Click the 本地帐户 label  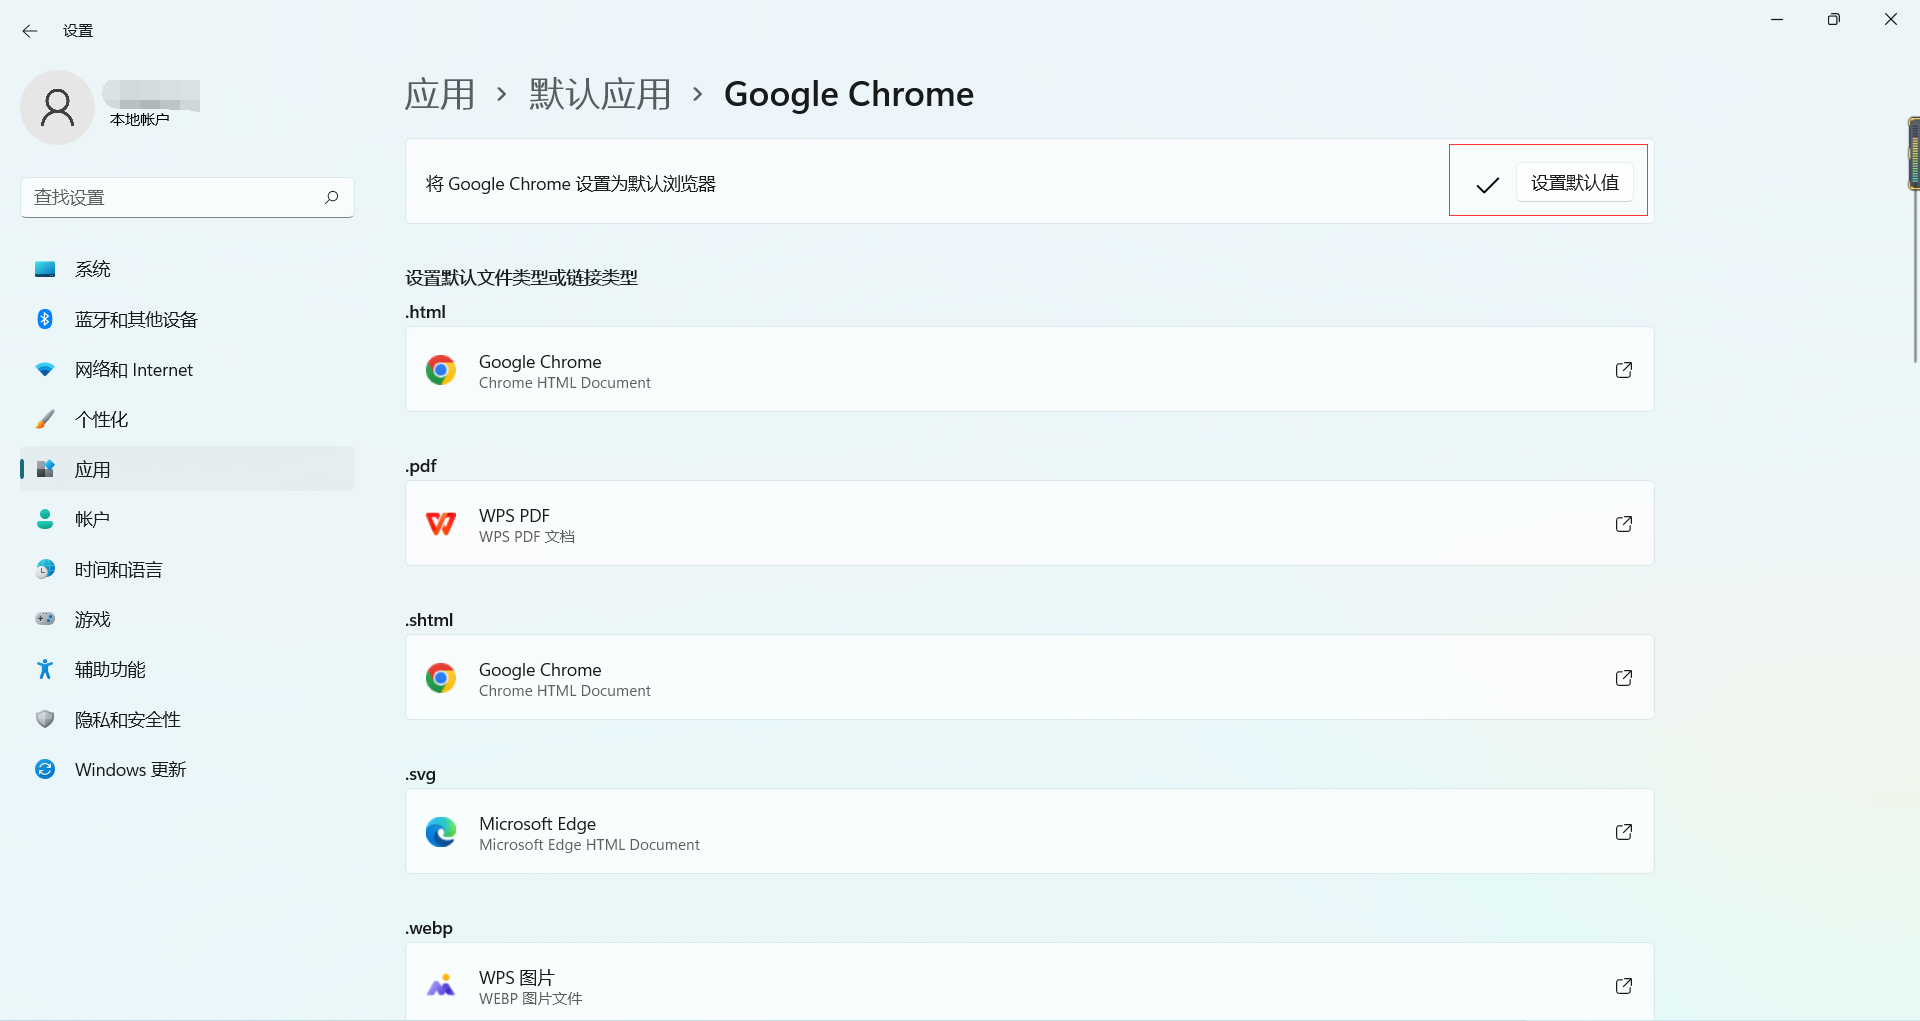[x=139, y=120]
